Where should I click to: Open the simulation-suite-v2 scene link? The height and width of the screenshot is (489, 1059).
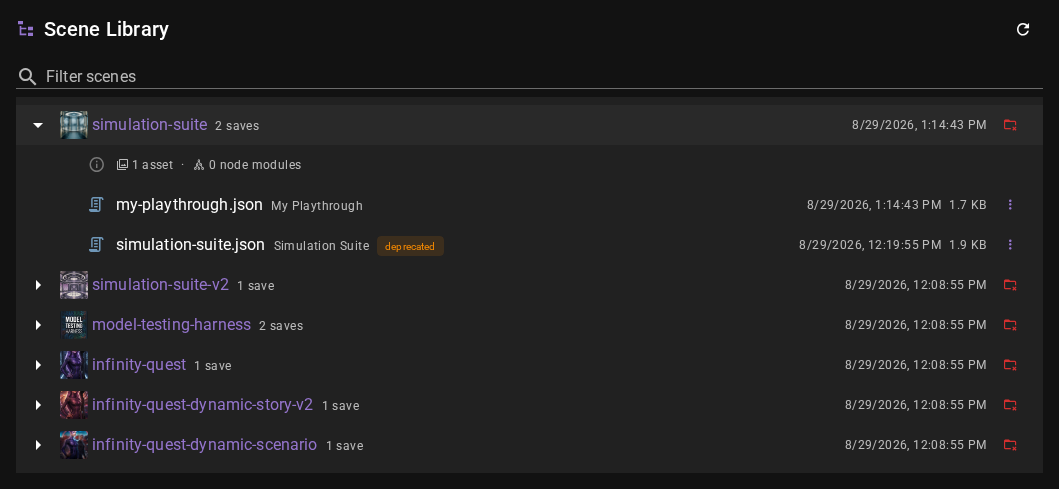pos(160,284)
